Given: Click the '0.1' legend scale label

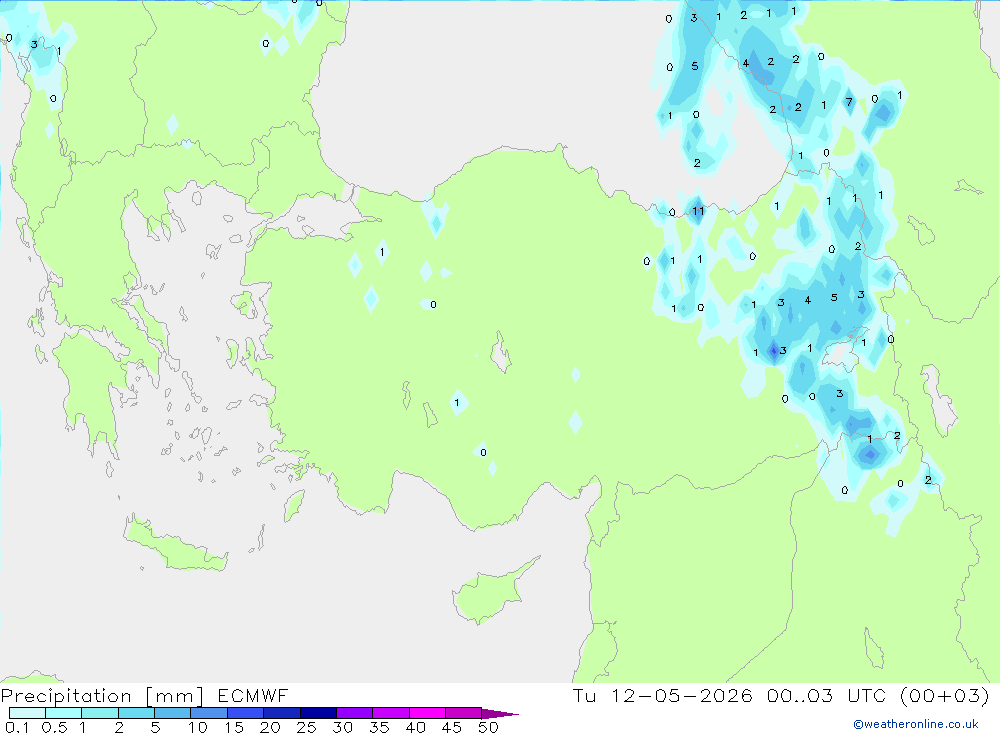Looking at the screenshot, I should pos(17,727).
